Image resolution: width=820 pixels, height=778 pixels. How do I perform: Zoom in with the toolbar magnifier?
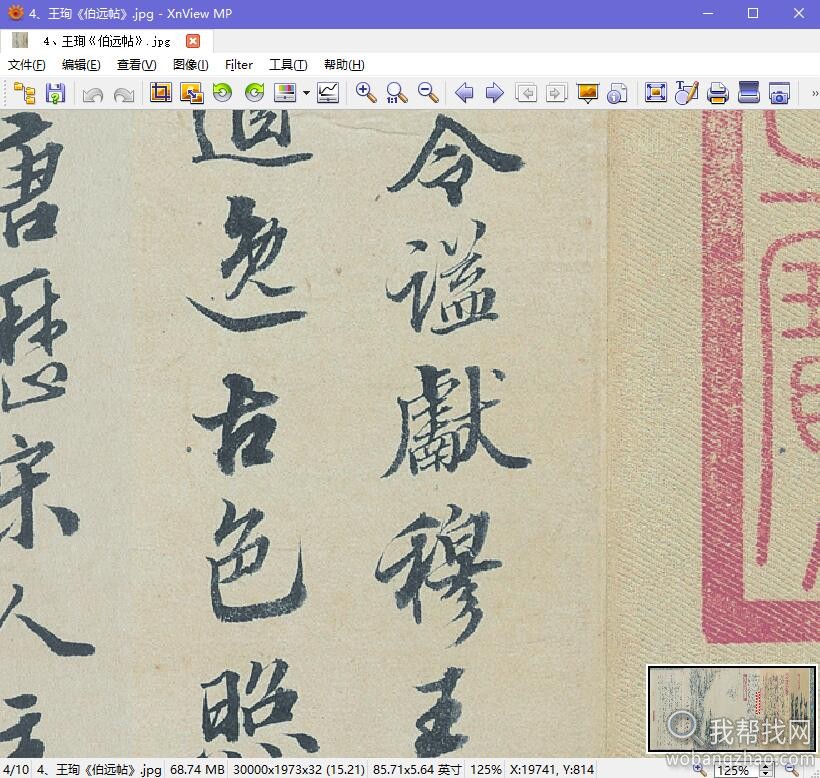[366, 93]
